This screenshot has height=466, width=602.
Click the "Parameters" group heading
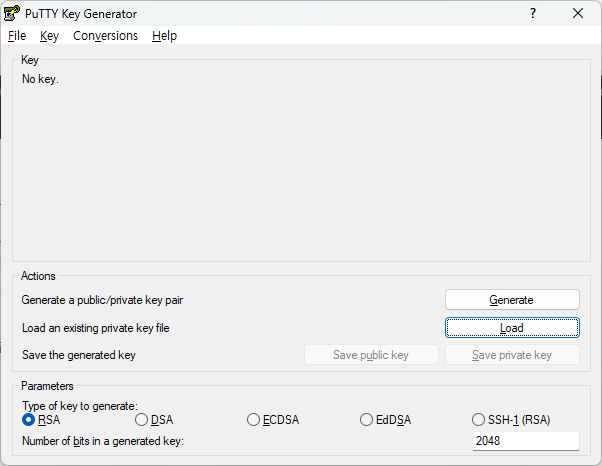click(x=47, y=386)
